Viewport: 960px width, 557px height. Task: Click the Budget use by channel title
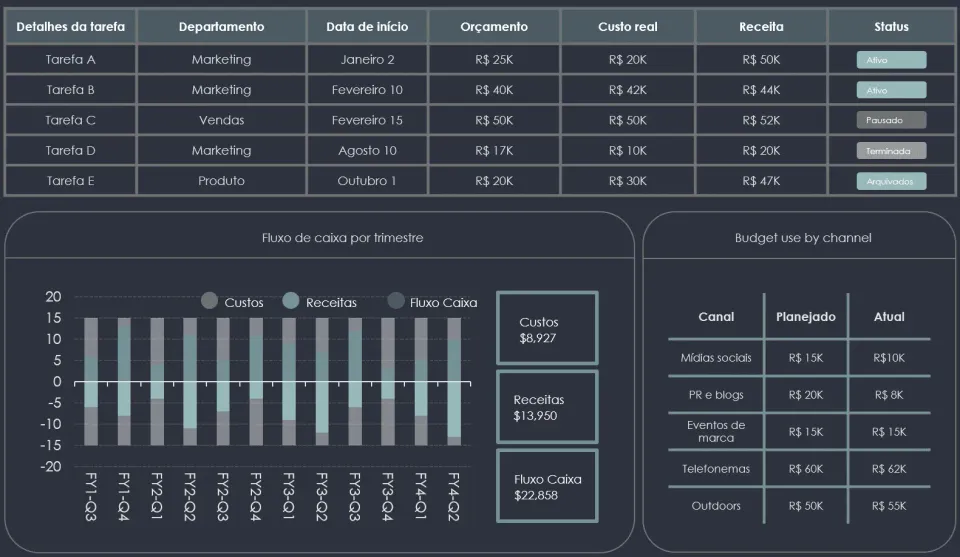803,237
